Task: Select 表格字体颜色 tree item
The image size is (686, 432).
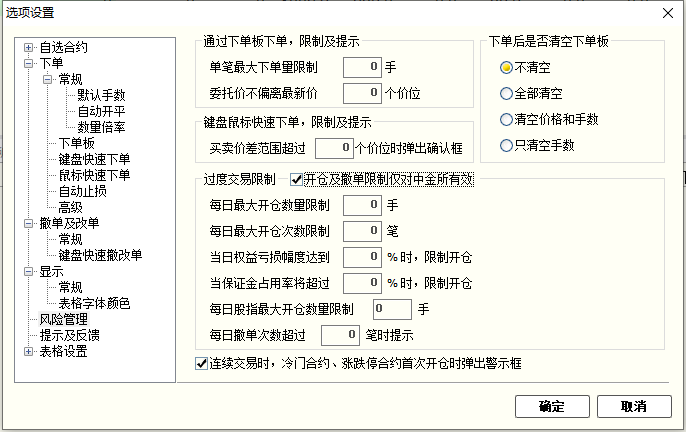Action: click(94, 303)
